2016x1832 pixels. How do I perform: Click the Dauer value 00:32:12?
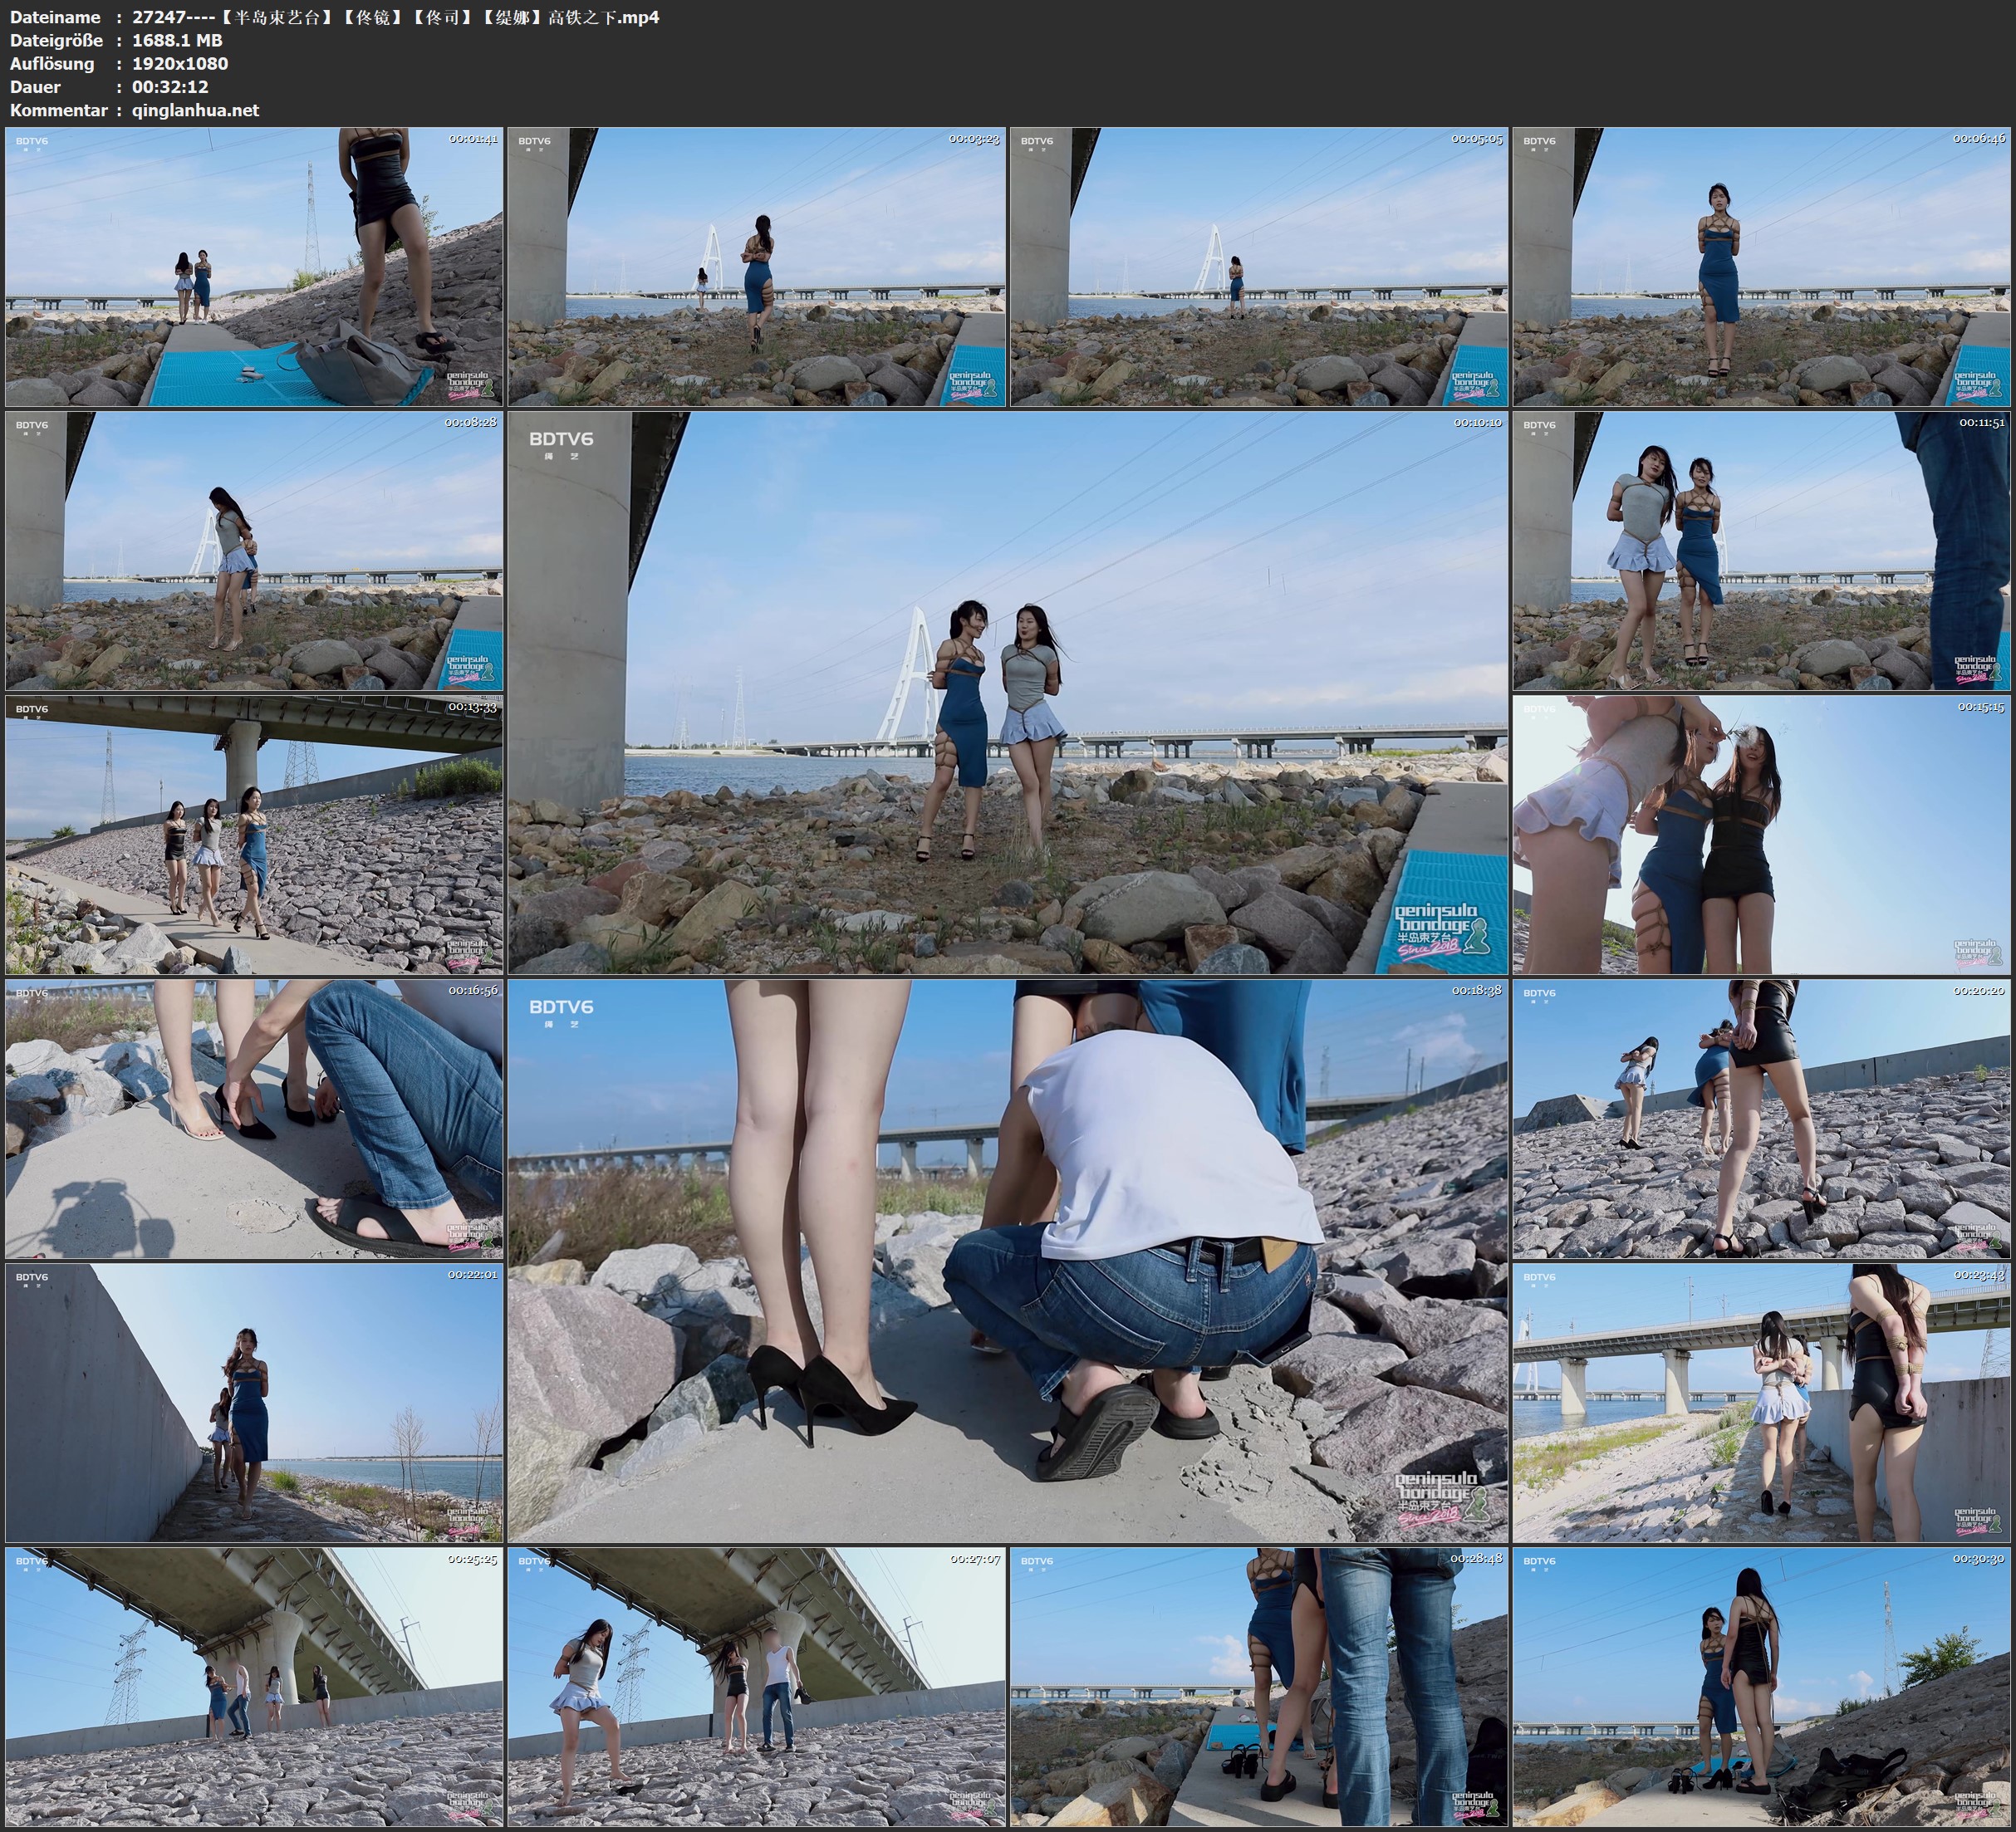170,87
